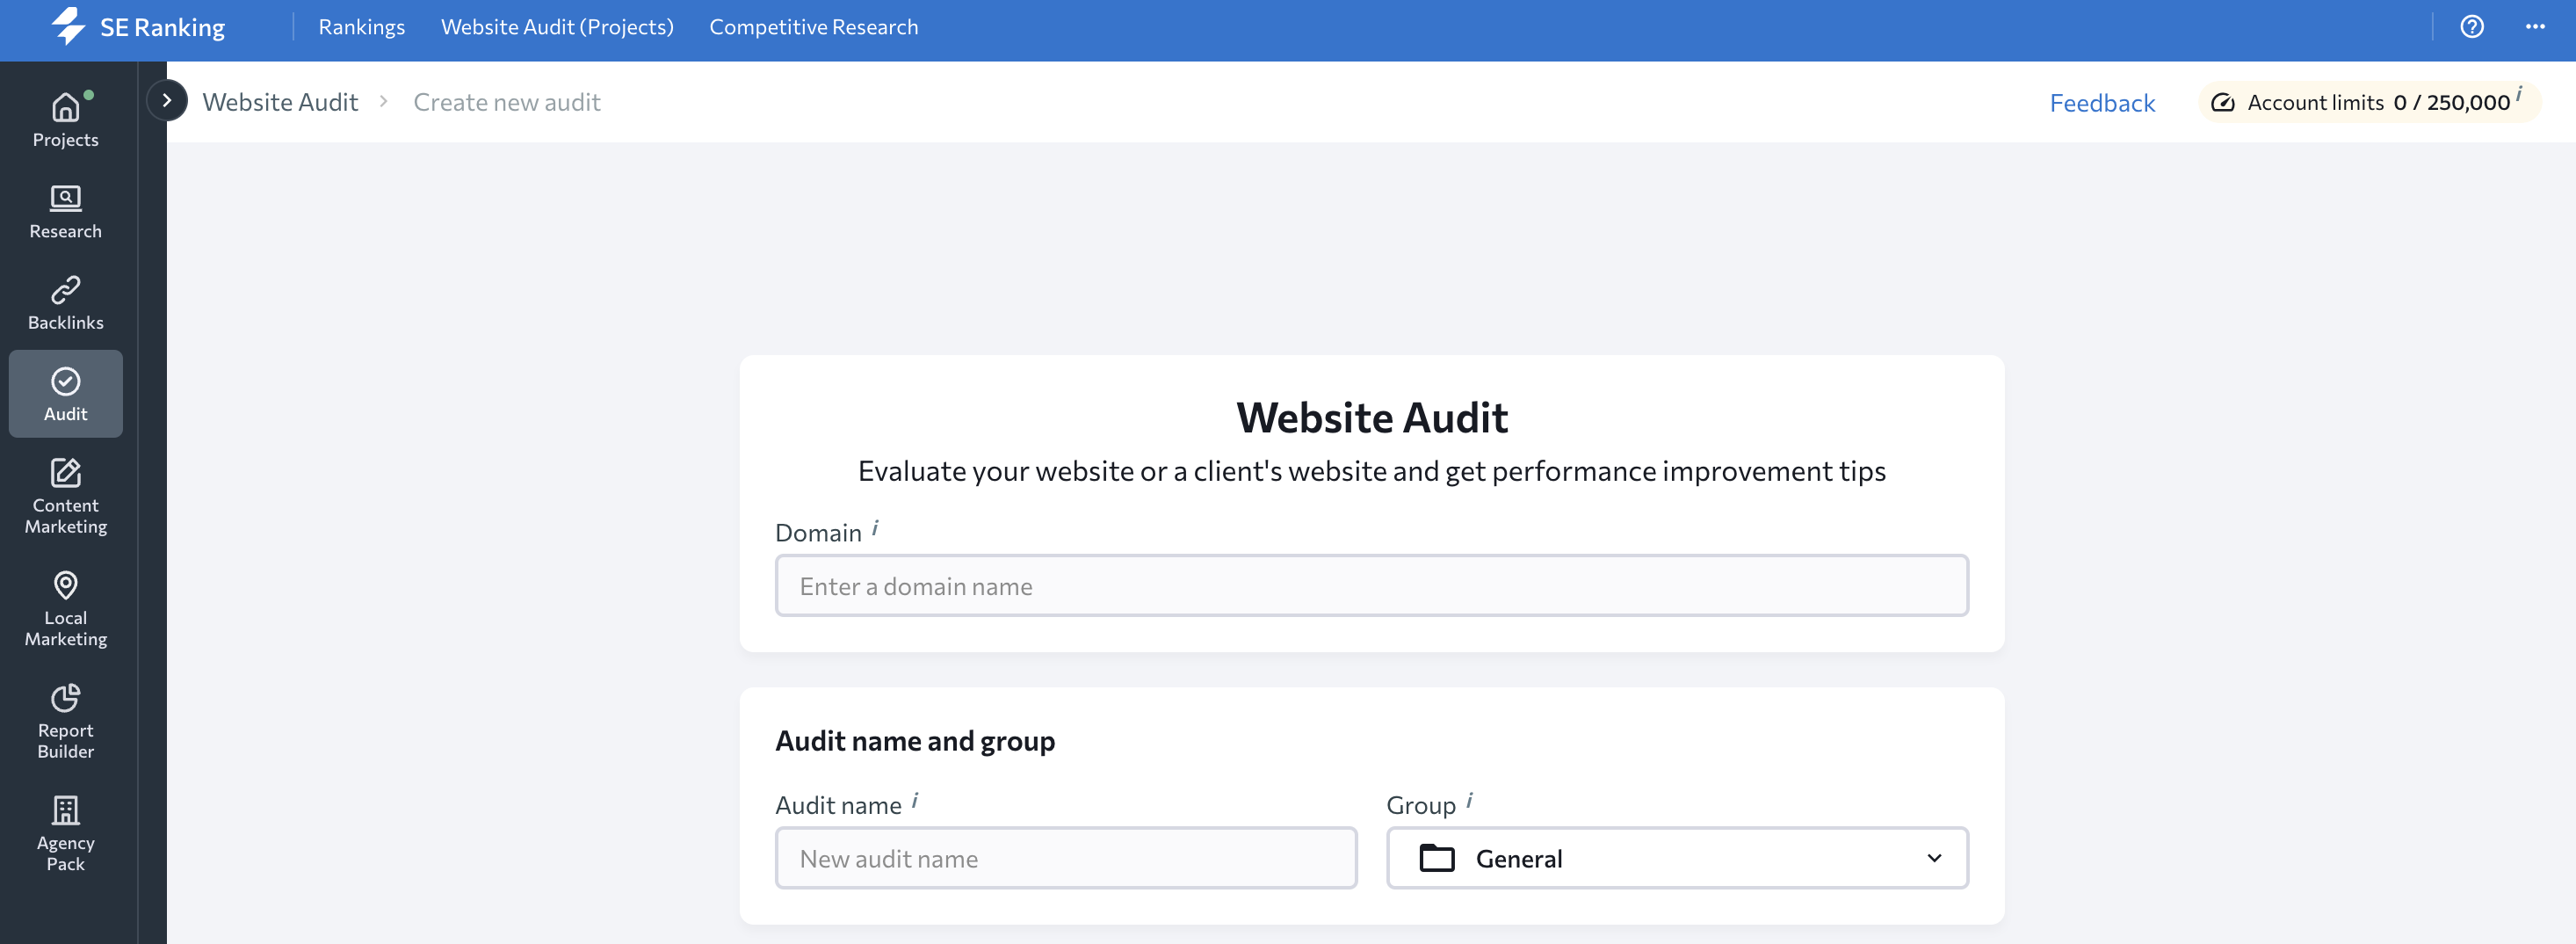Open the Research section in sidebar

pos(66,211)
